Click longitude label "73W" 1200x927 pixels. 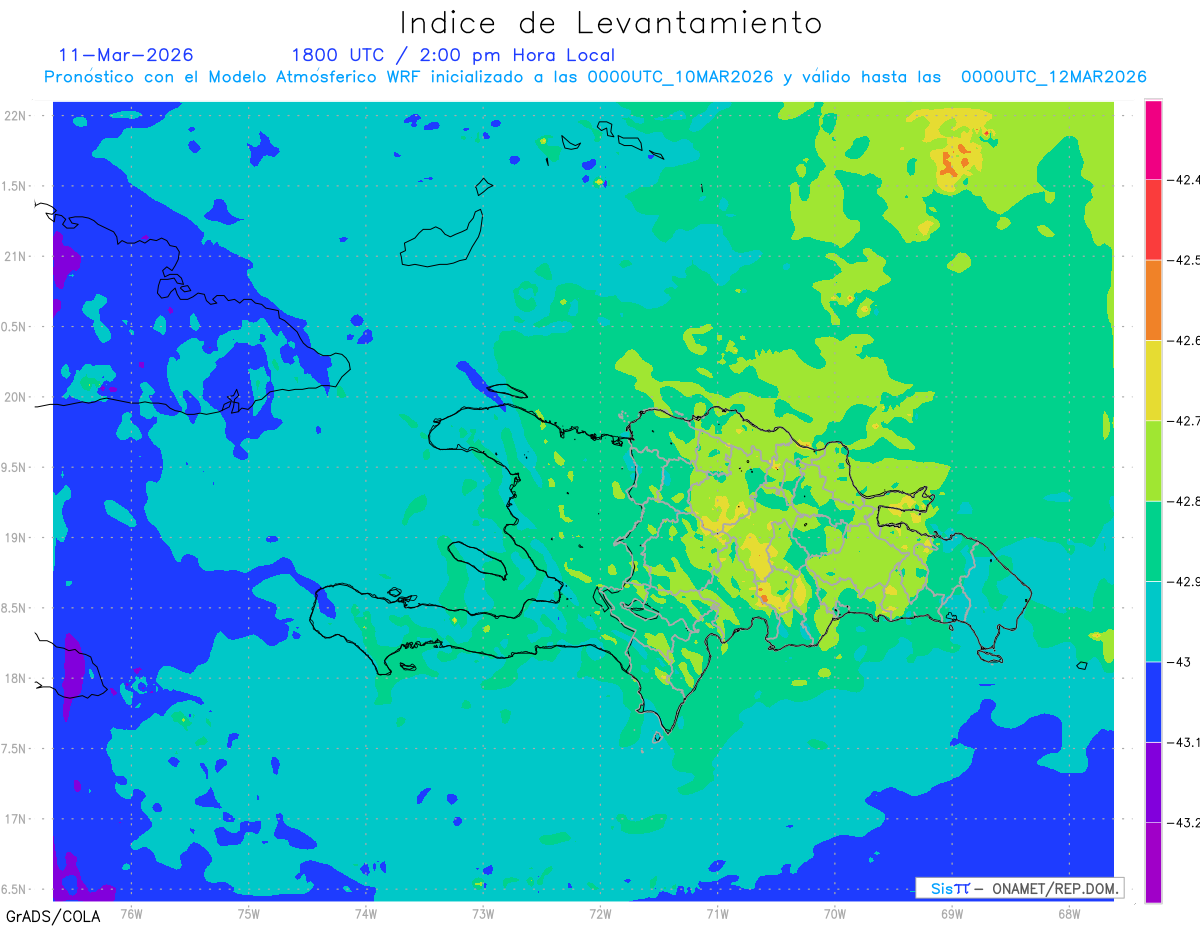(483, 914)
